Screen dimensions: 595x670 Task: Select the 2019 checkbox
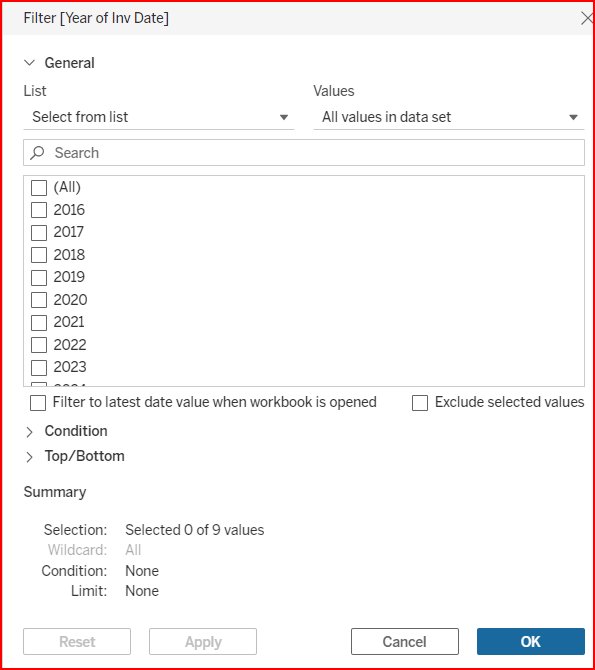point(39,278)
